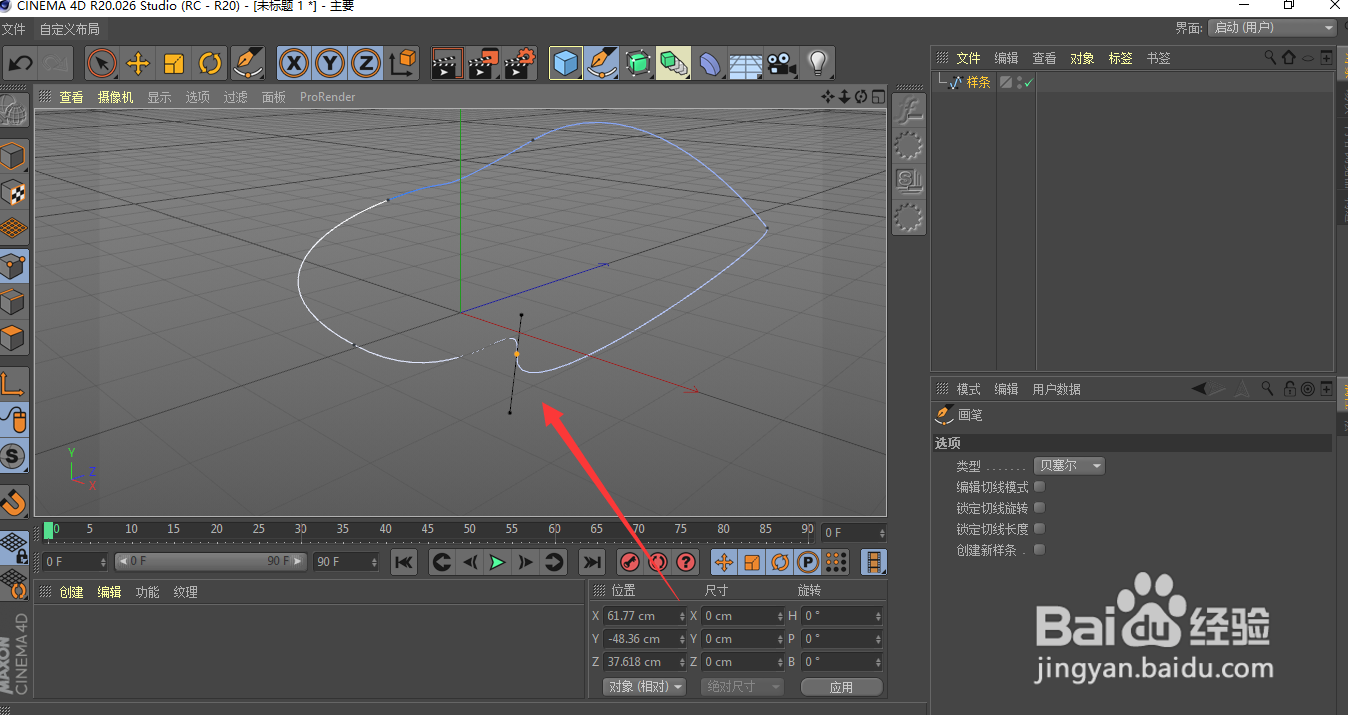Toggle 样条 object visibility dots
The image size is (1348, 715).
(x=1019, y=82)
